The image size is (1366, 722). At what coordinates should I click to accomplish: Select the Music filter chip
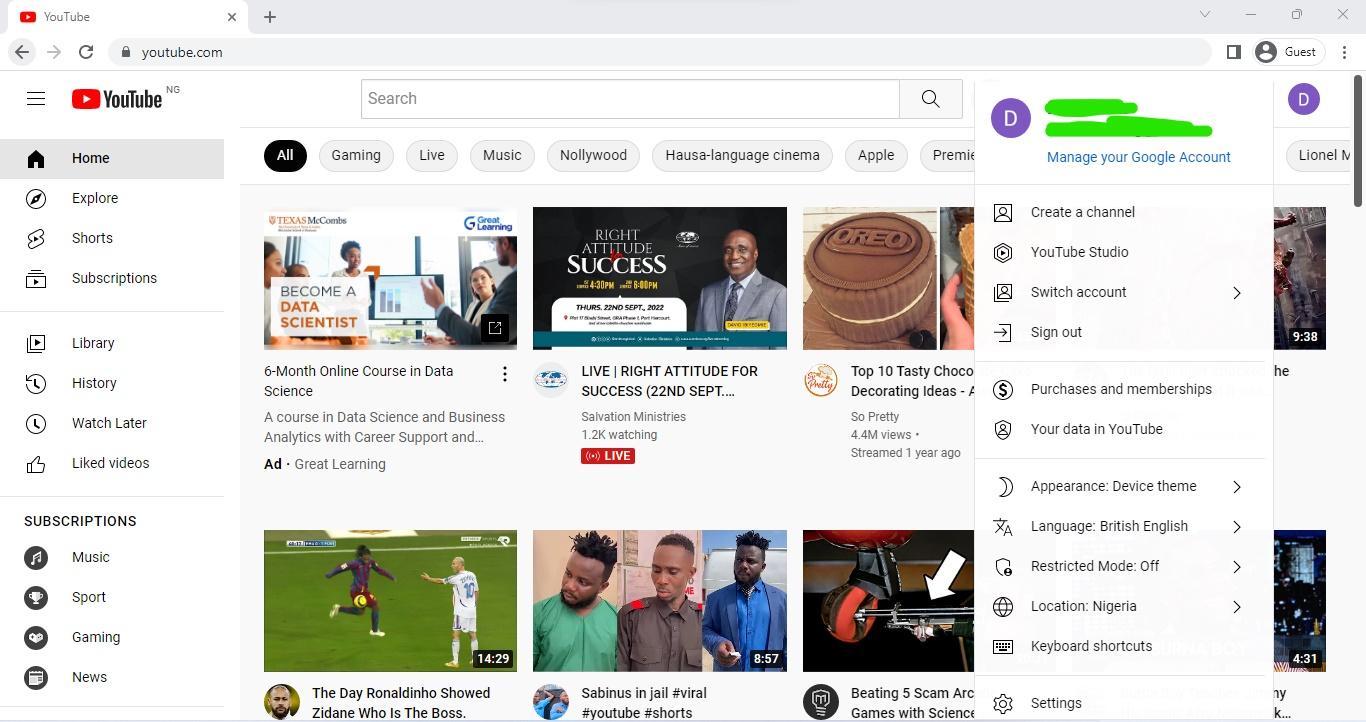tap(502, 155)
